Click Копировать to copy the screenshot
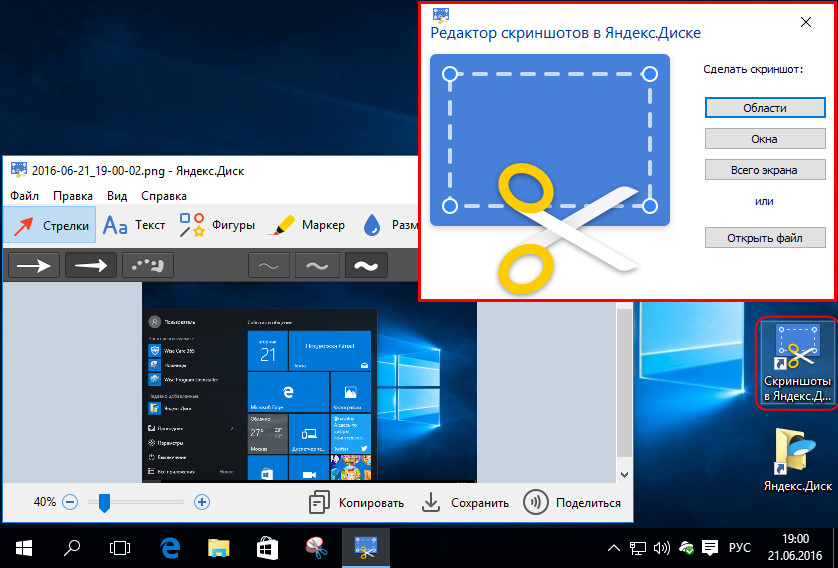The image size is (838, 568). pyautogui.click(x=356, y=502)
